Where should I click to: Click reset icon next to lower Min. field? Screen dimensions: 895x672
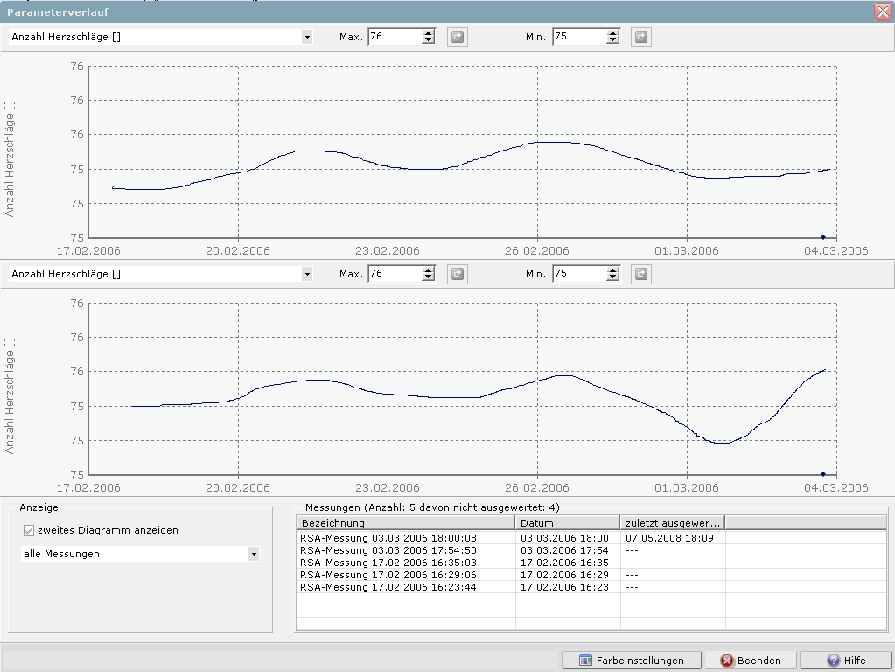(641, 274)
